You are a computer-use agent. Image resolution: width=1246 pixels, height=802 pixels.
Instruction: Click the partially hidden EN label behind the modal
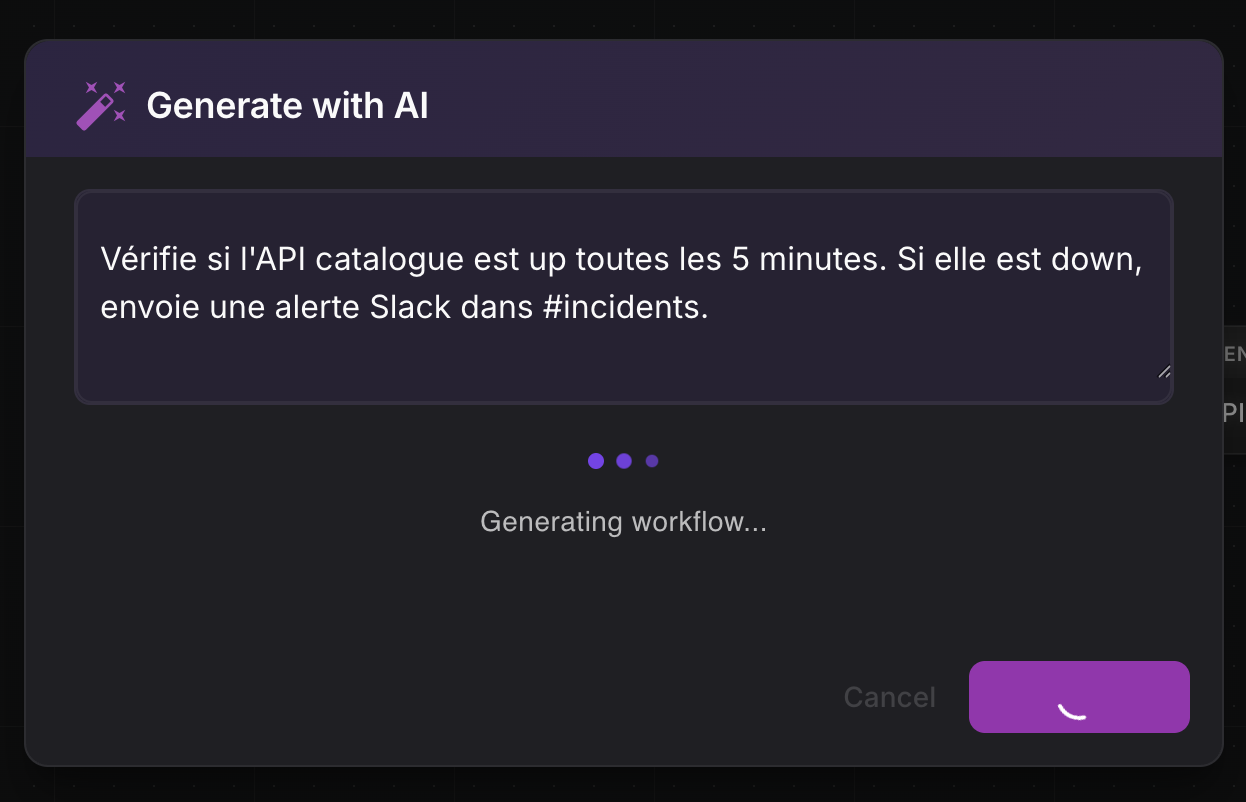(1233, 354)
